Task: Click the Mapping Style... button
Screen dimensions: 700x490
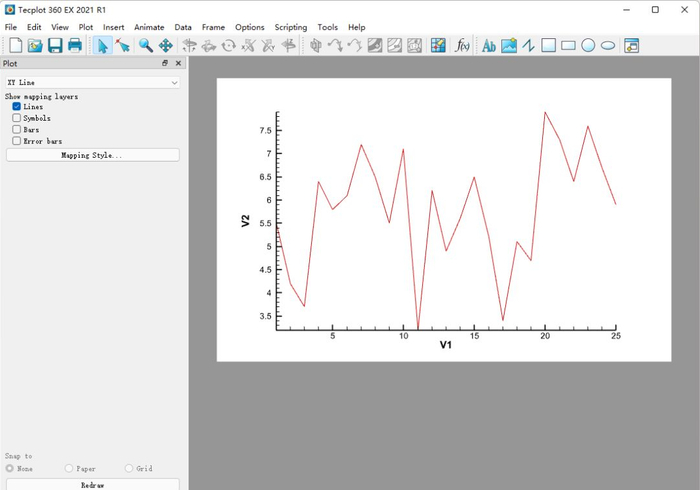Action: (x=92, y=156)
